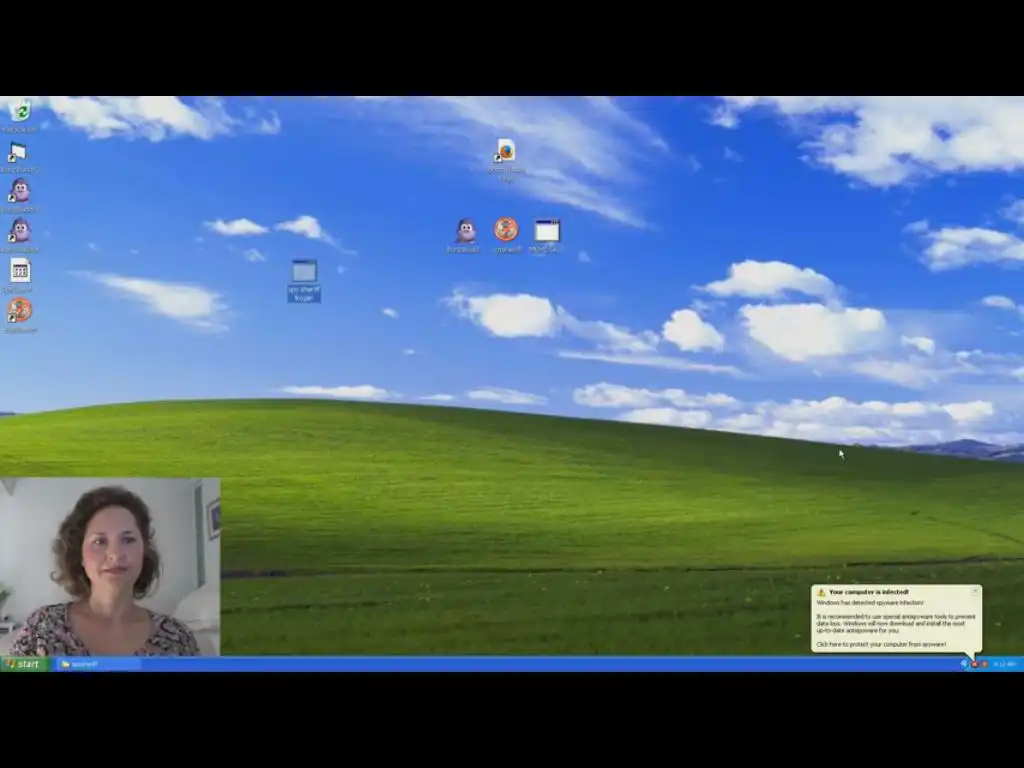Open the Start menu
This screenshot has height=768, width=1024.
pyautogui.click(x=25, y=664)
